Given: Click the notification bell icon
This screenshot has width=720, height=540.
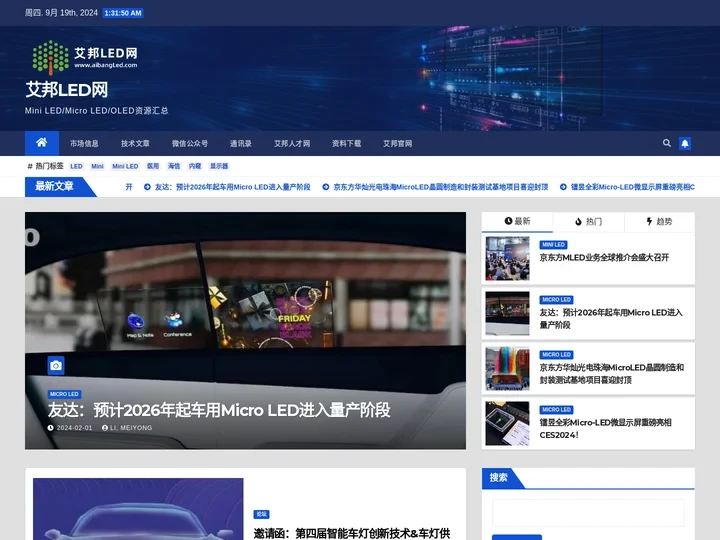Looking at the screenshot, I should tap(685, 144).
